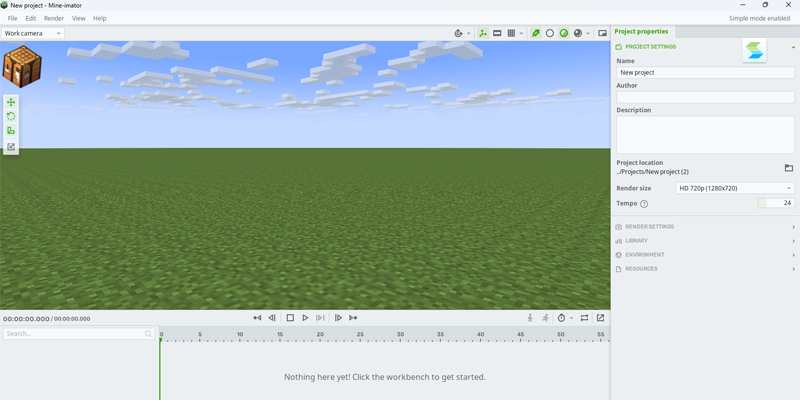Click the Author input field
This screenshot has height=400, width=800.
705,97
